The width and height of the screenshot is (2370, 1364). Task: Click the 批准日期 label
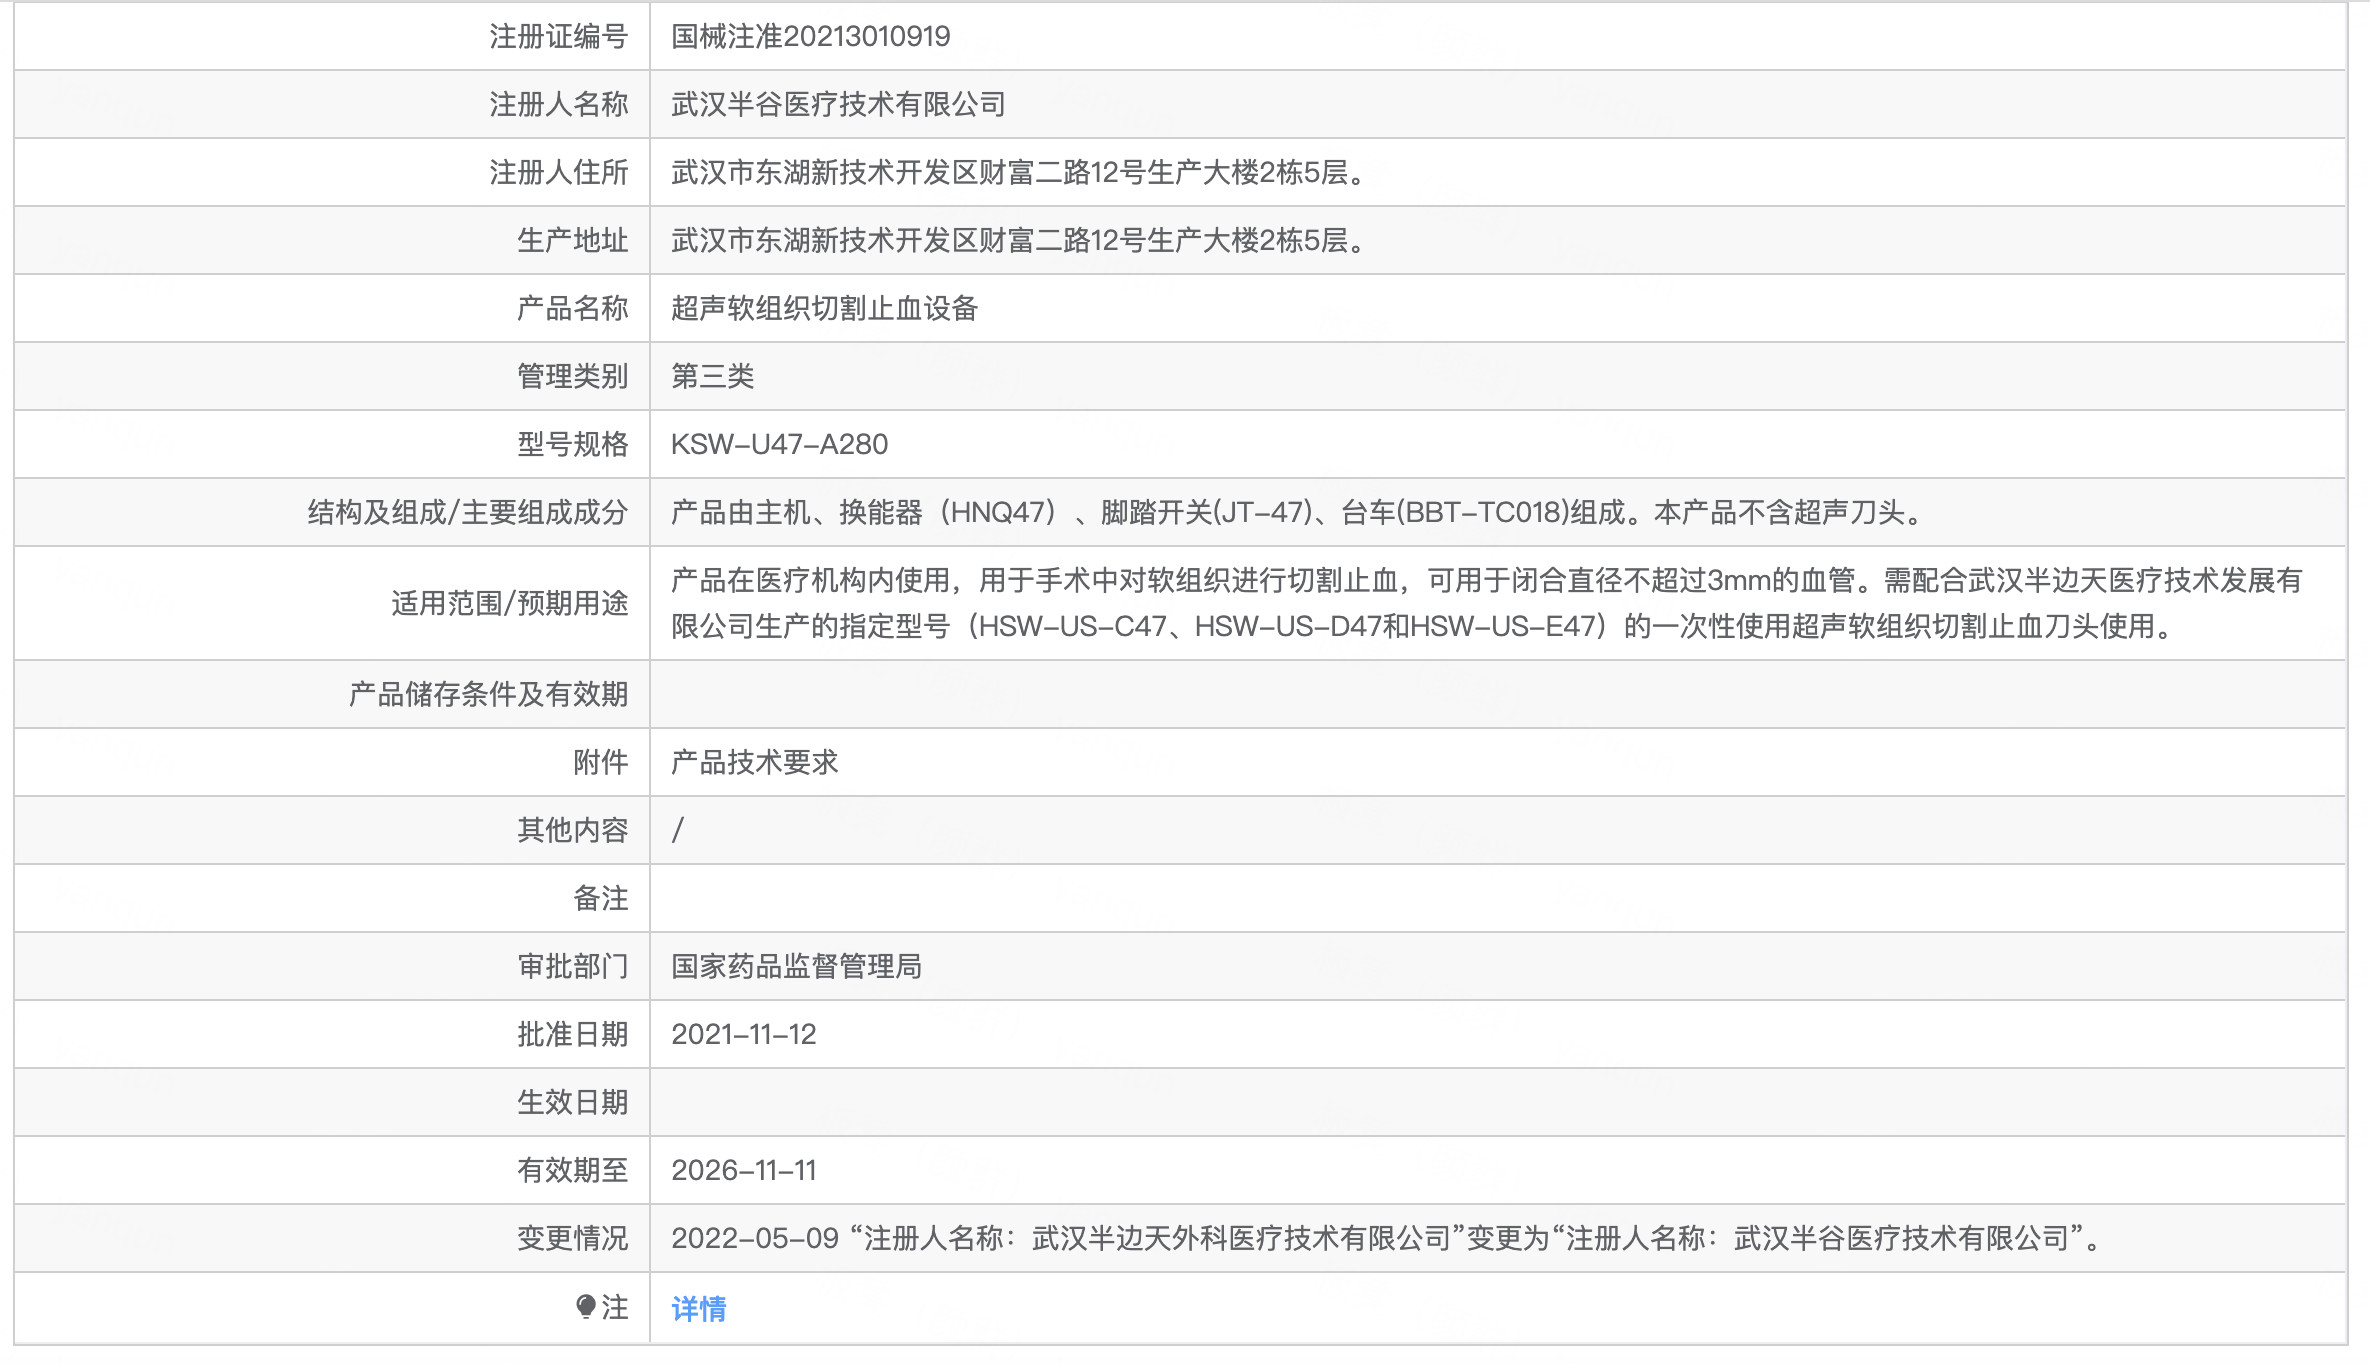coord(572,1034)
